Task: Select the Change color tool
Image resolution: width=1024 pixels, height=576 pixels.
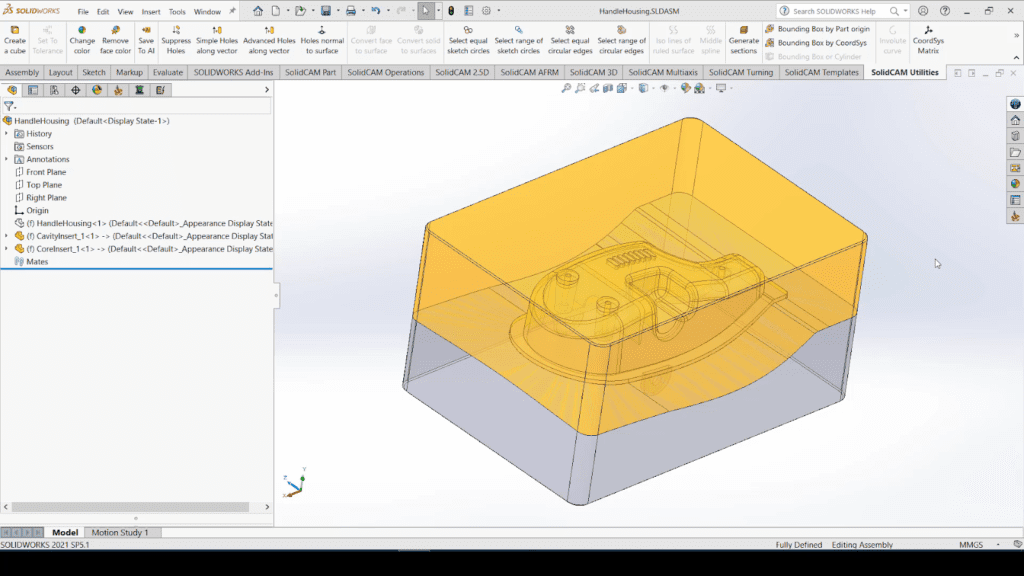Action: coord(82,40)
